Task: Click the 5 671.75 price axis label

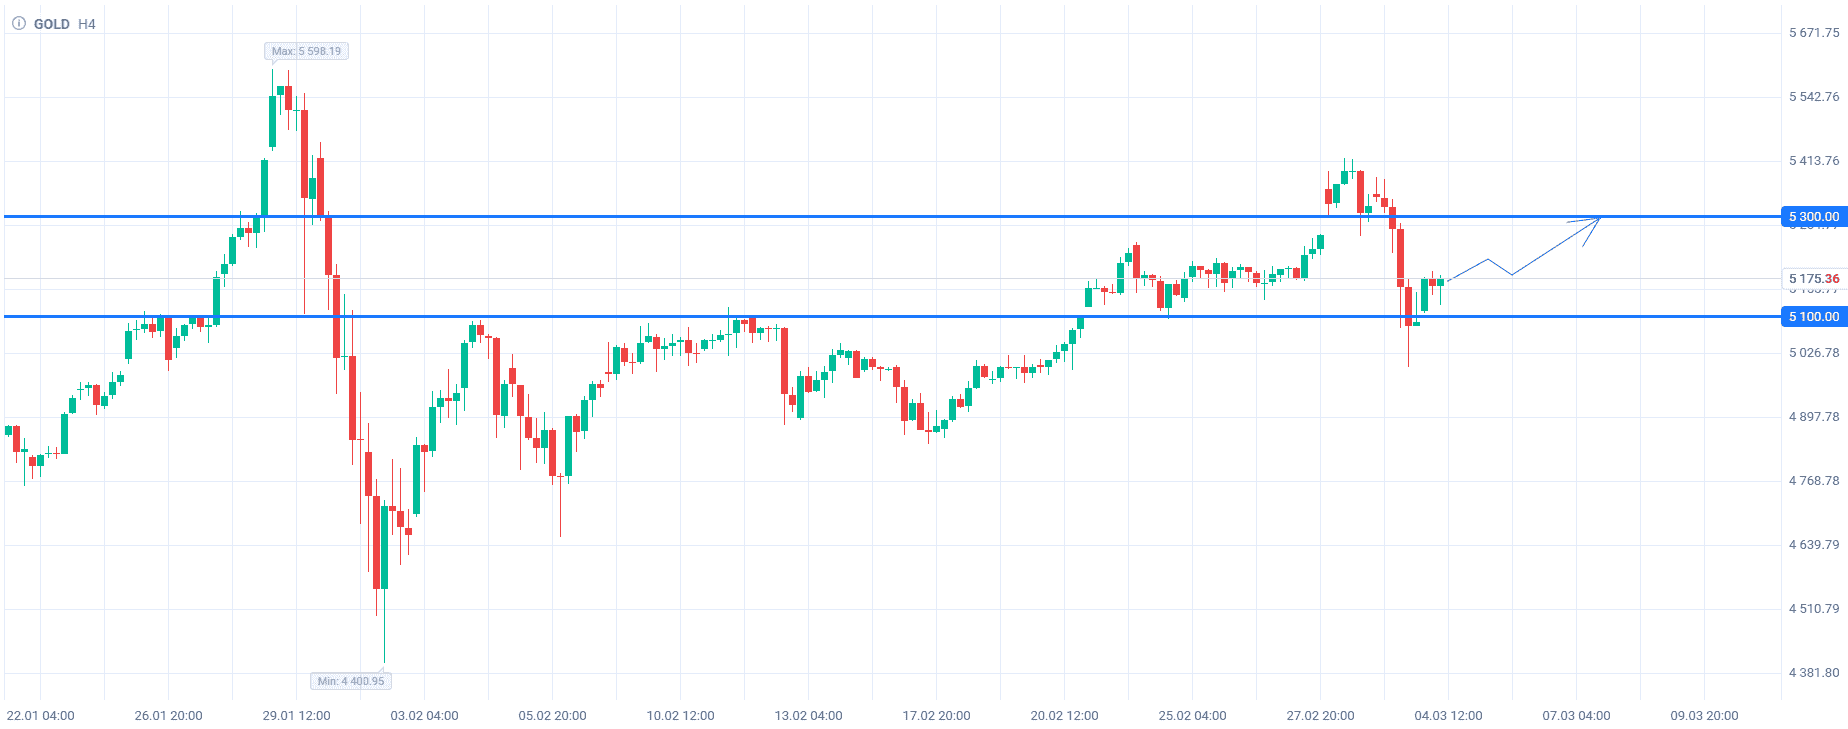Action: tap(1814, 33)
